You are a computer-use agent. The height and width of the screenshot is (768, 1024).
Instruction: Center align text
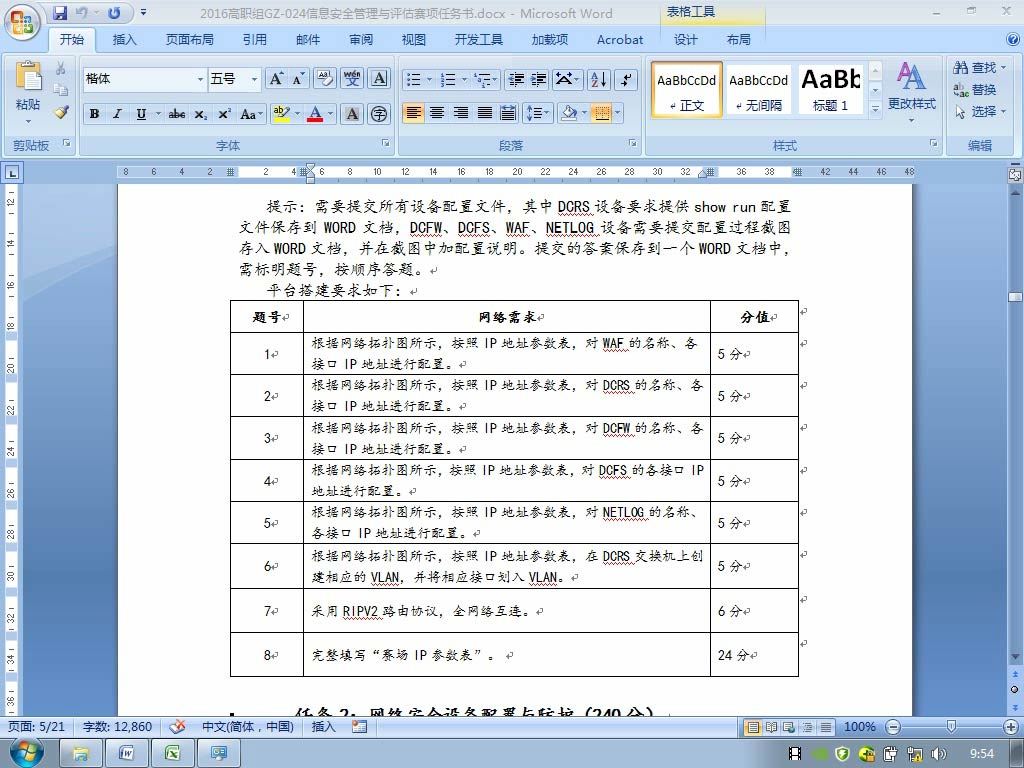pyautogui.click(x=437, y=114)
